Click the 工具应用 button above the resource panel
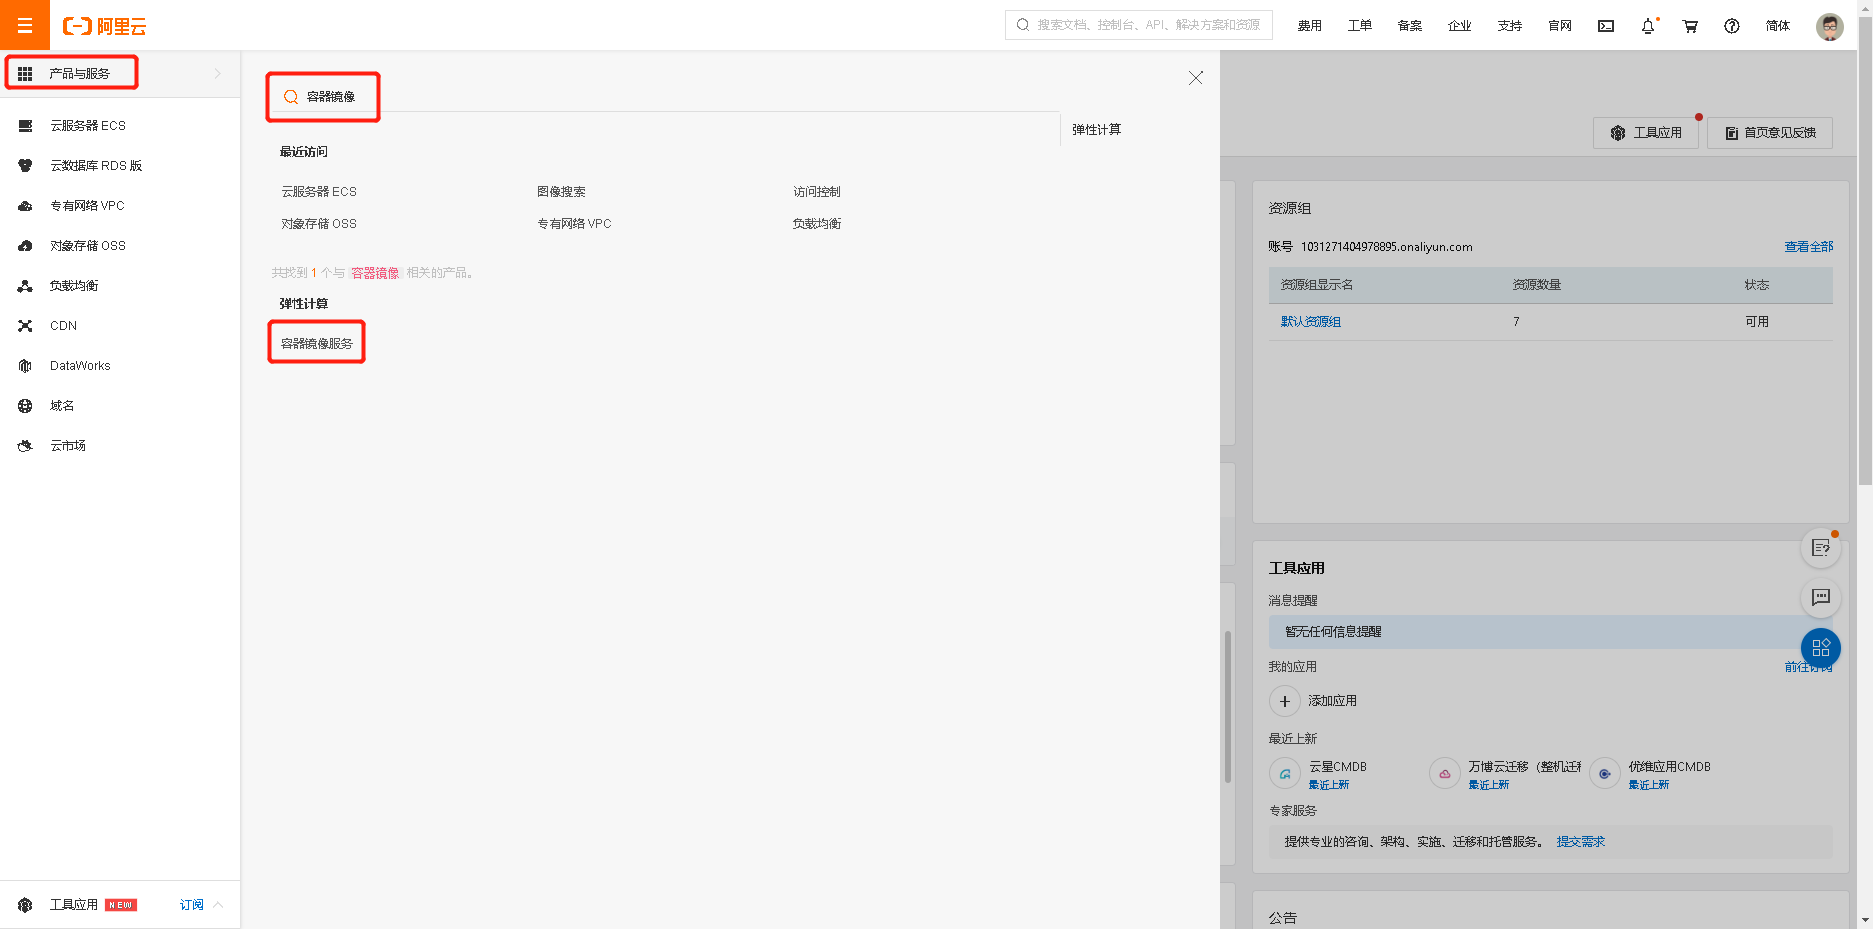Image resolution: width=1873 pixels, height=929 pixels. pos(1646,133)
